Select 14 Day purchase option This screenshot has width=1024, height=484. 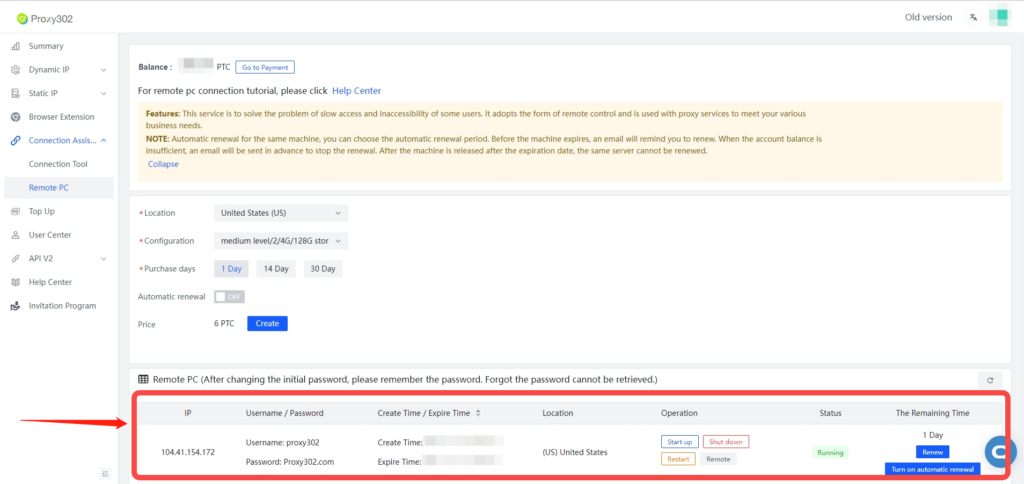[x=276, y=269]
